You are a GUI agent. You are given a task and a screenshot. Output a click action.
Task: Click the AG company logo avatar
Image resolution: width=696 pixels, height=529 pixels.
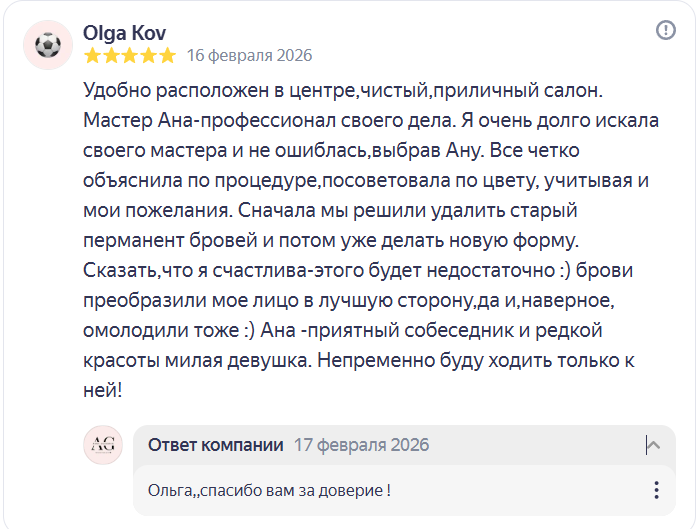103,444
